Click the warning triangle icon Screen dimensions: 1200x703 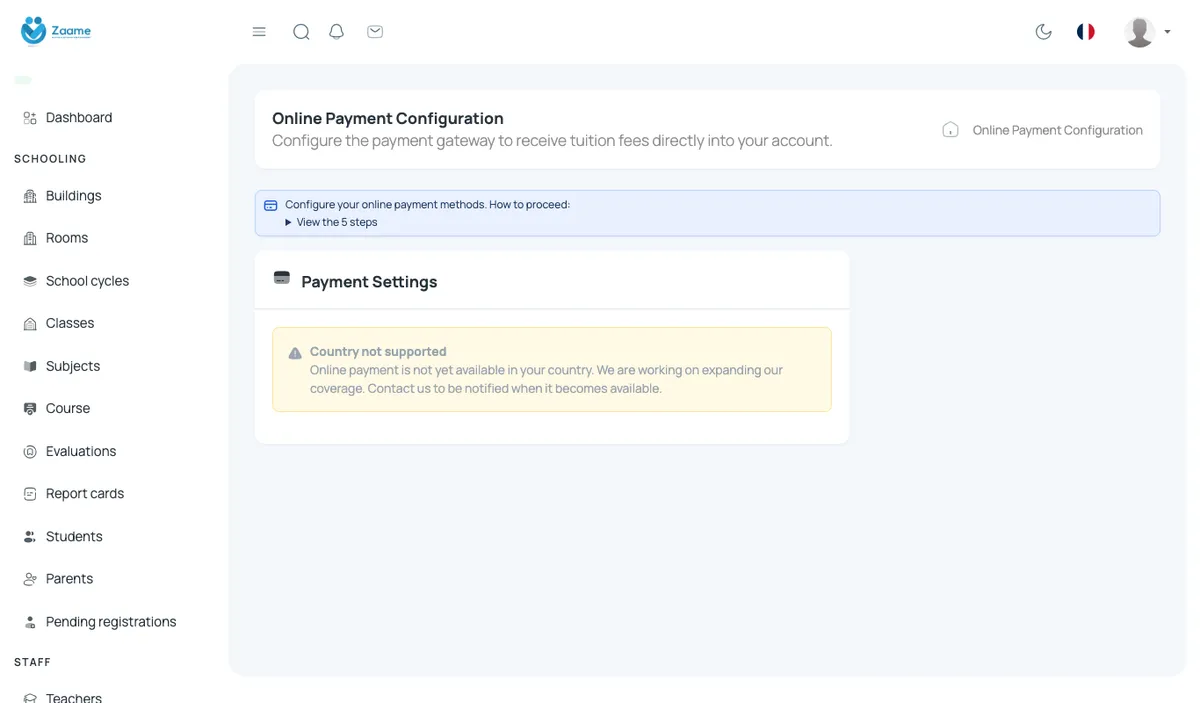coord(295,353)
